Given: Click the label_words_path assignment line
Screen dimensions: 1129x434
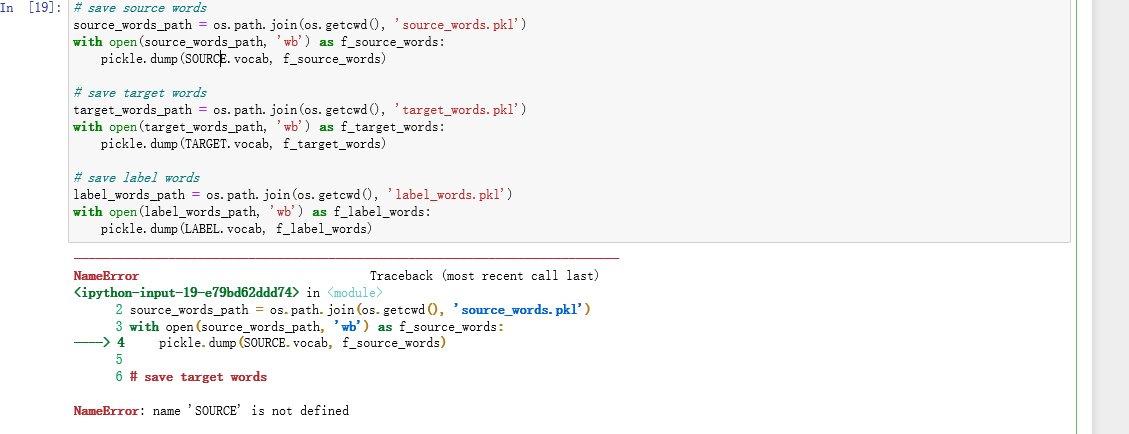Looking at the screenshot, I should click(293, 195).
